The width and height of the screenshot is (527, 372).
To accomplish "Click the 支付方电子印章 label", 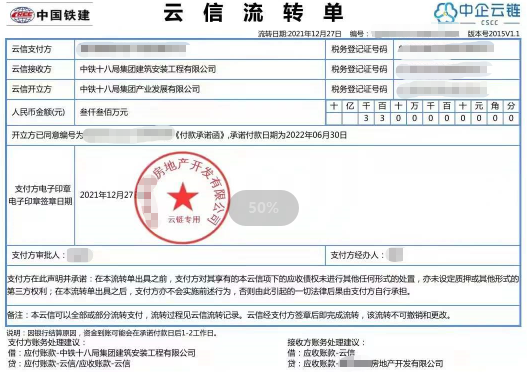I will click(43, 189).
